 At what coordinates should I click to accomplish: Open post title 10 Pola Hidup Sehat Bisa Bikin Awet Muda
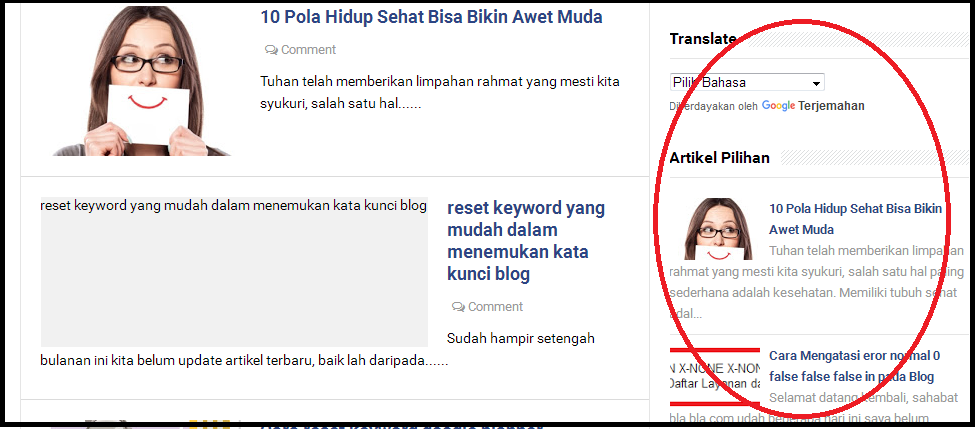[x=431, y=17]
